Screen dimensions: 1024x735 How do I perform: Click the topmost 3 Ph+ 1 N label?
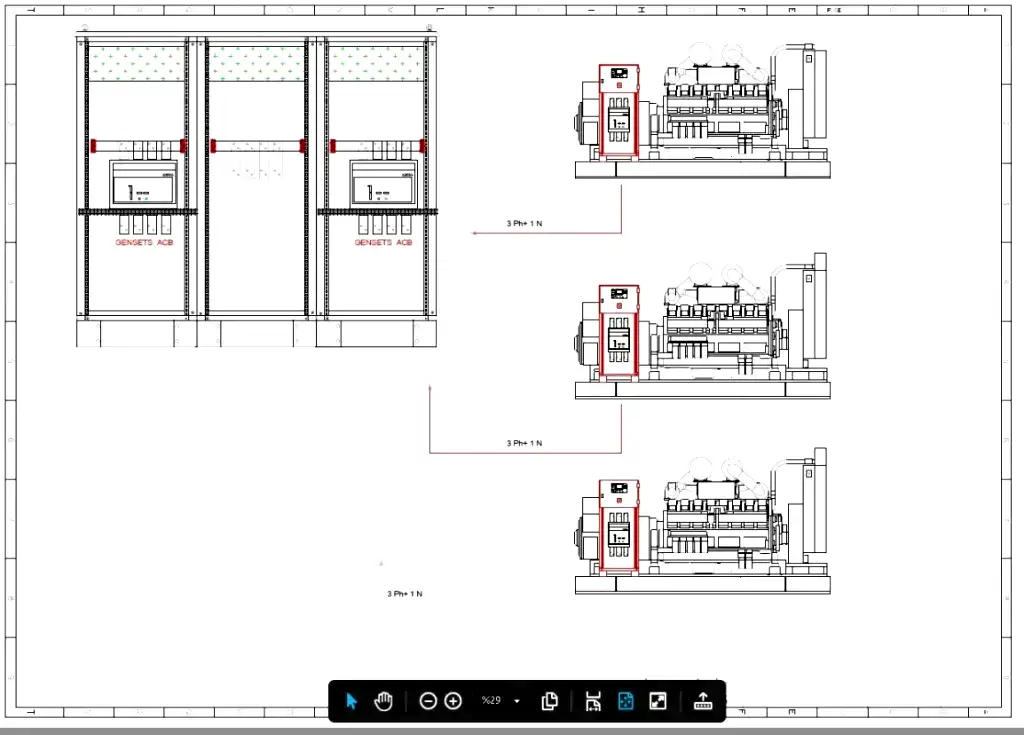(524, 223)
